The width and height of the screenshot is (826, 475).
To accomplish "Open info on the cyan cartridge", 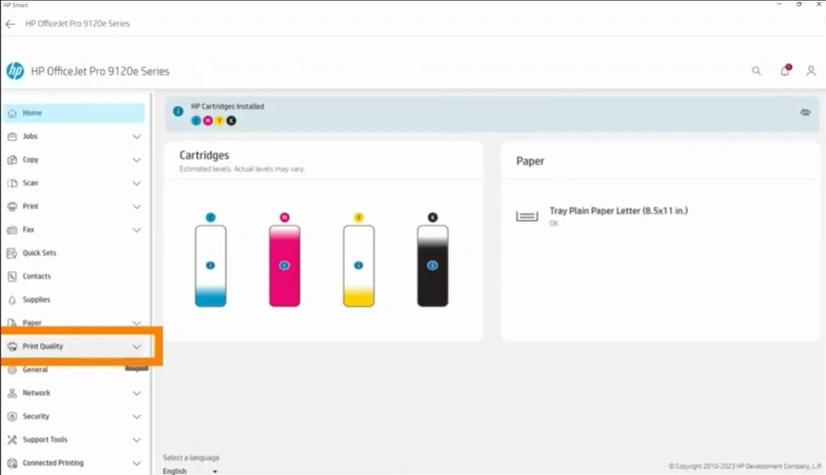I will pyautogui.click(x=210, y=265).
